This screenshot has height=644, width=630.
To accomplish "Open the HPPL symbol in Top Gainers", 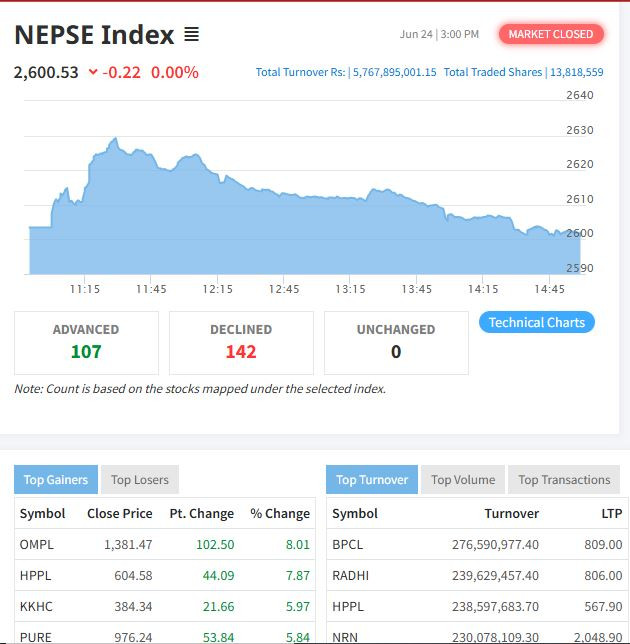I will (x=35, y=576).
